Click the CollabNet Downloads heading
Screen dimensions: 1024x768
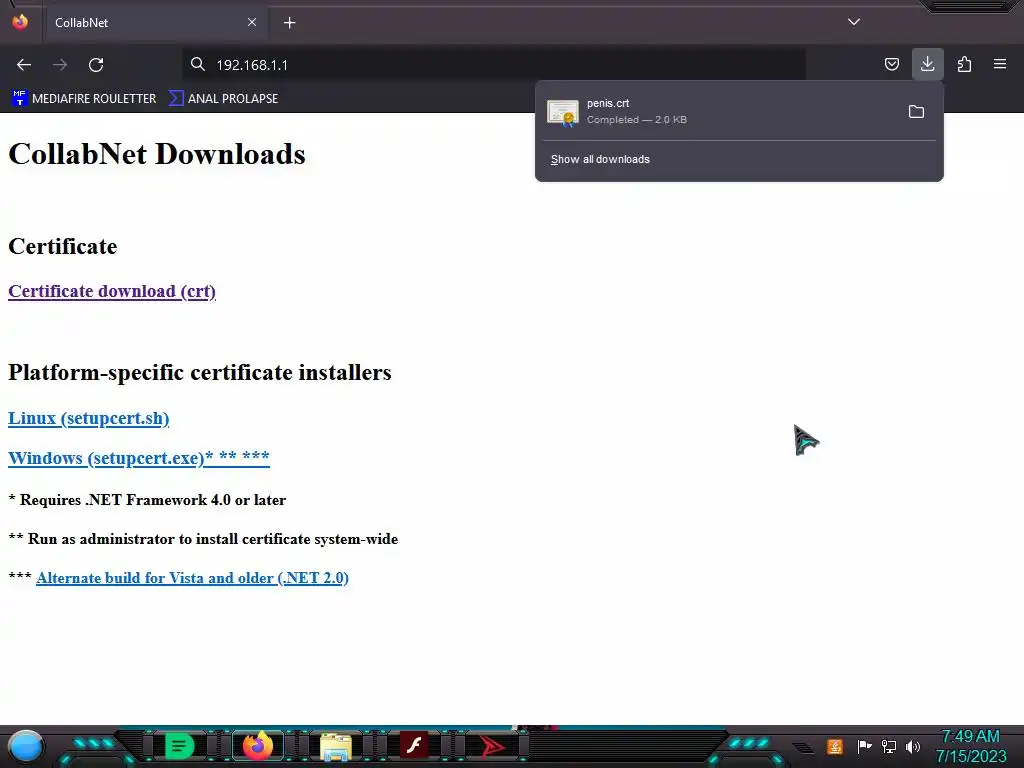pyautogui.click(x=157, y=154)
